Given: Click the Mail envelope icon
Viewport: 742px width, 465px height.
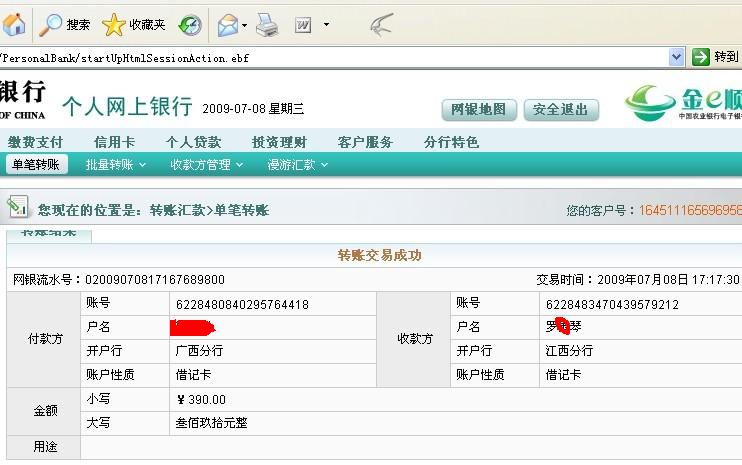Looking at the screenshot, I should tap(228, 25).
